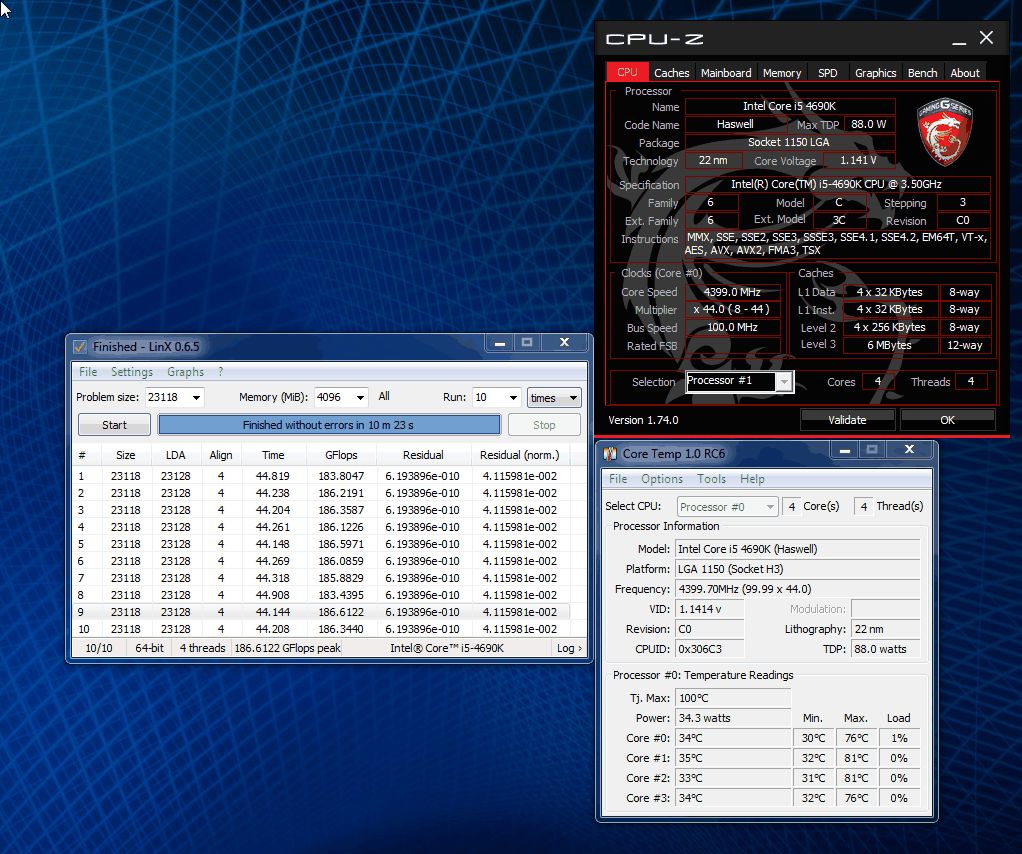
Task: Click the Core #0 load 1% value
Action: pyautogui.click(x=899, y=738)
